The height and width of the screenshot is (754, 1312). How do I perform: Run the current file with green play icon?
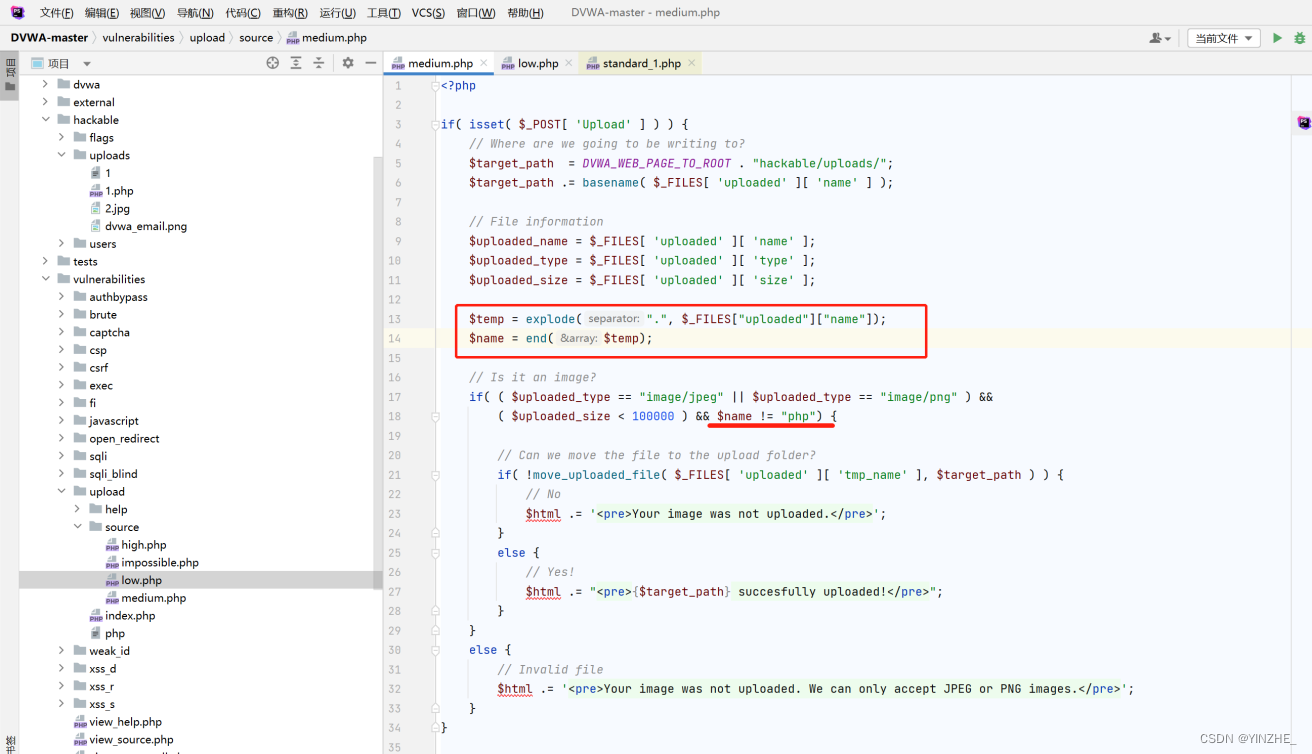[1277, 38]
